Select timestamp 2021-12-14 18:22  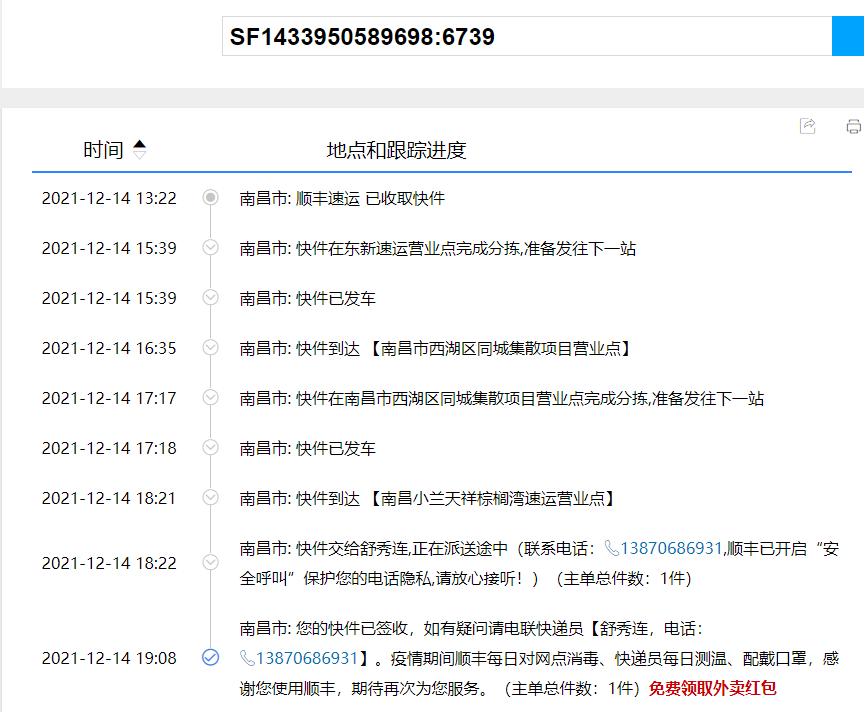pyautogui.click(x=109, y=563)
